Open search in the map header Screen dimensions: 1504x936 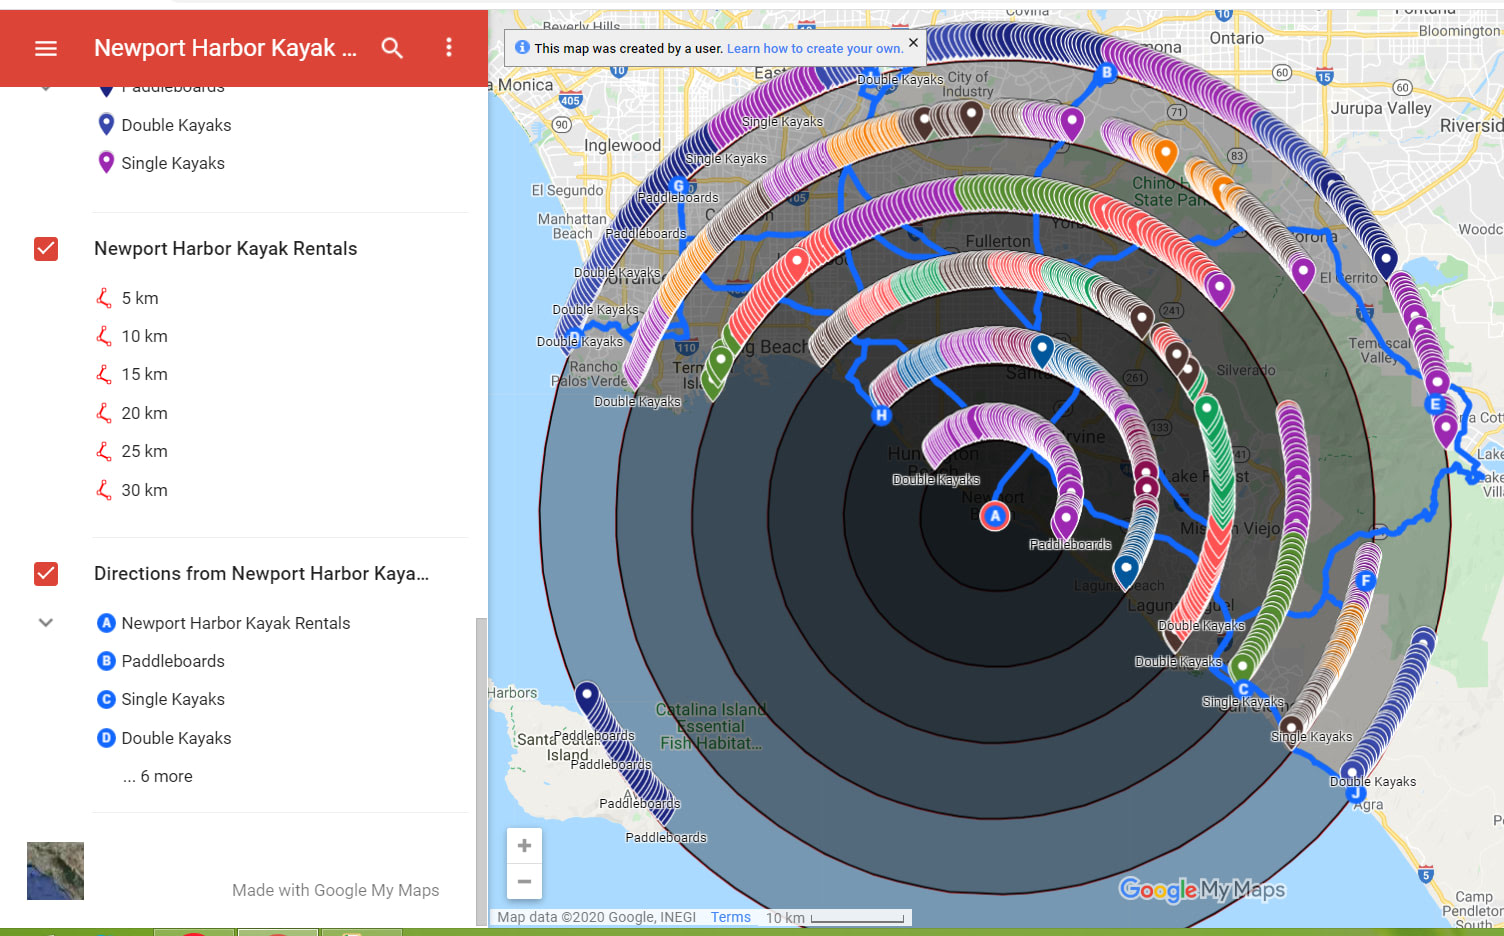[392, 48]
